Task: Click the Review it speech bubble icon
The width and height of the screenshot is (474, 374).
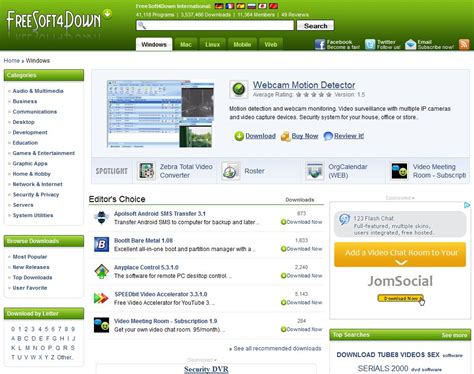Action: point(328,136)
